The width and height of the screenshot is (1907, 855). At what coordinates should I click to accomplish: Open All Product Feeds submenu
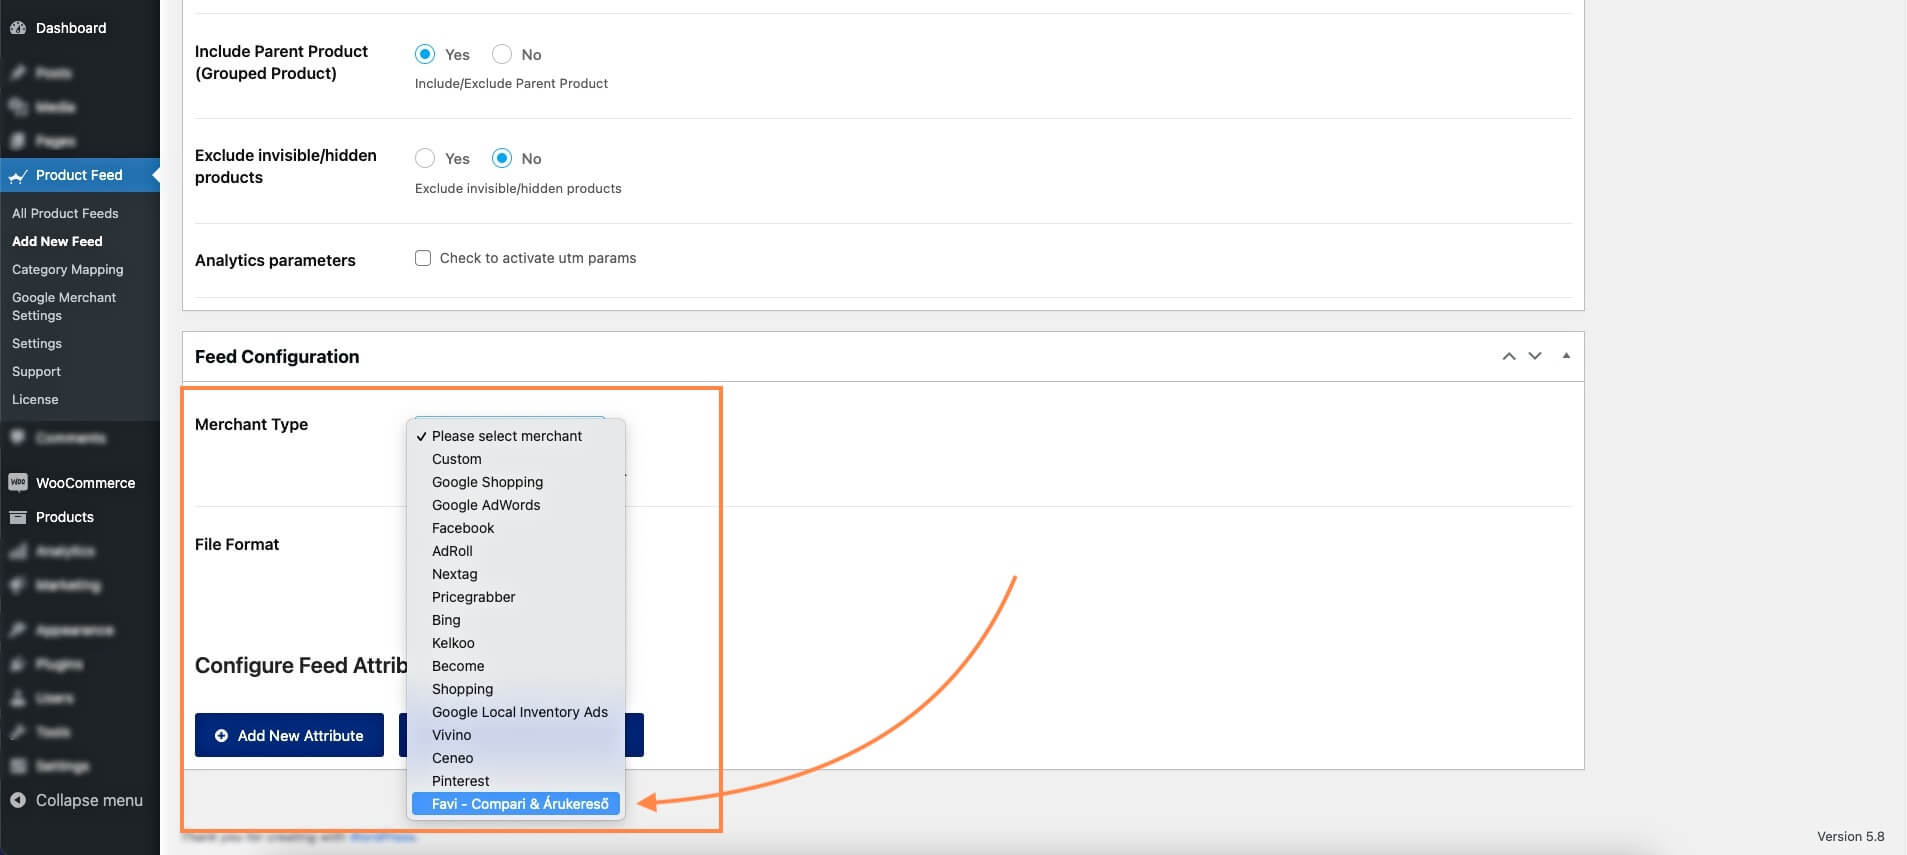coord(65,213)
